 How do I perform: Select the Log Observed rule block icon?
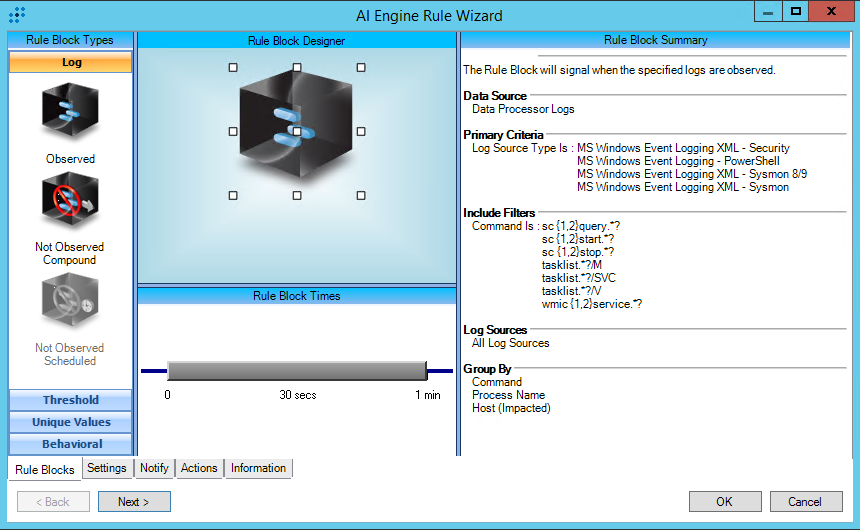click(x=70, y=112)
